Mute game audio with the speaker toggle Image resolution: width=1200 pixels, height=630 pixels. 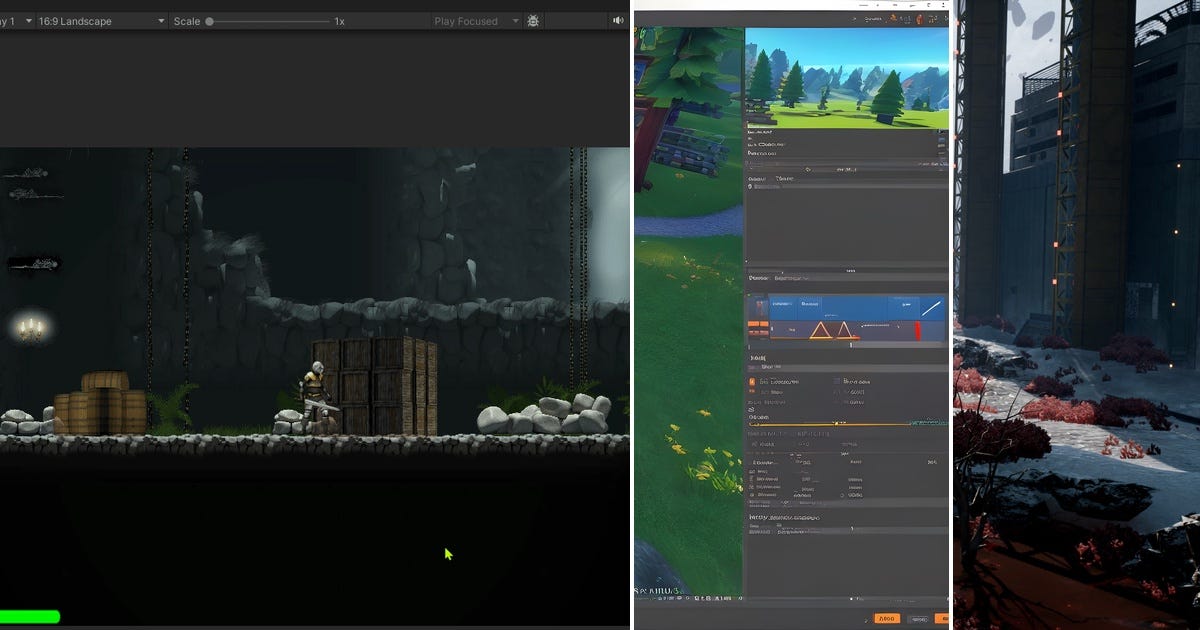[x=620, y=21]
